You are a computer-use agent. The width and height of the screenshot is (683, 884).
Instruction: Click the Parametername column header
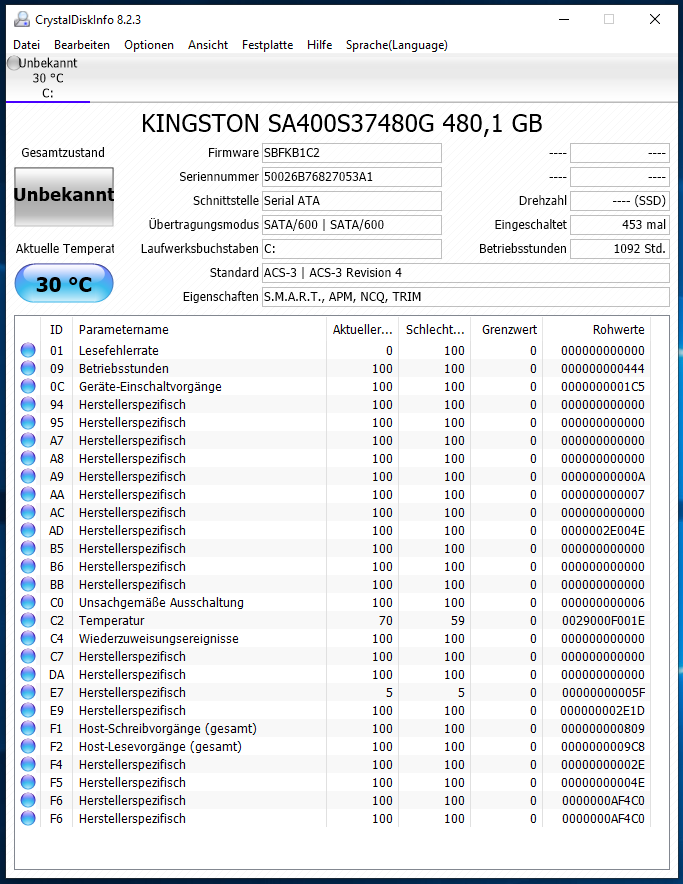coord(199,330)
